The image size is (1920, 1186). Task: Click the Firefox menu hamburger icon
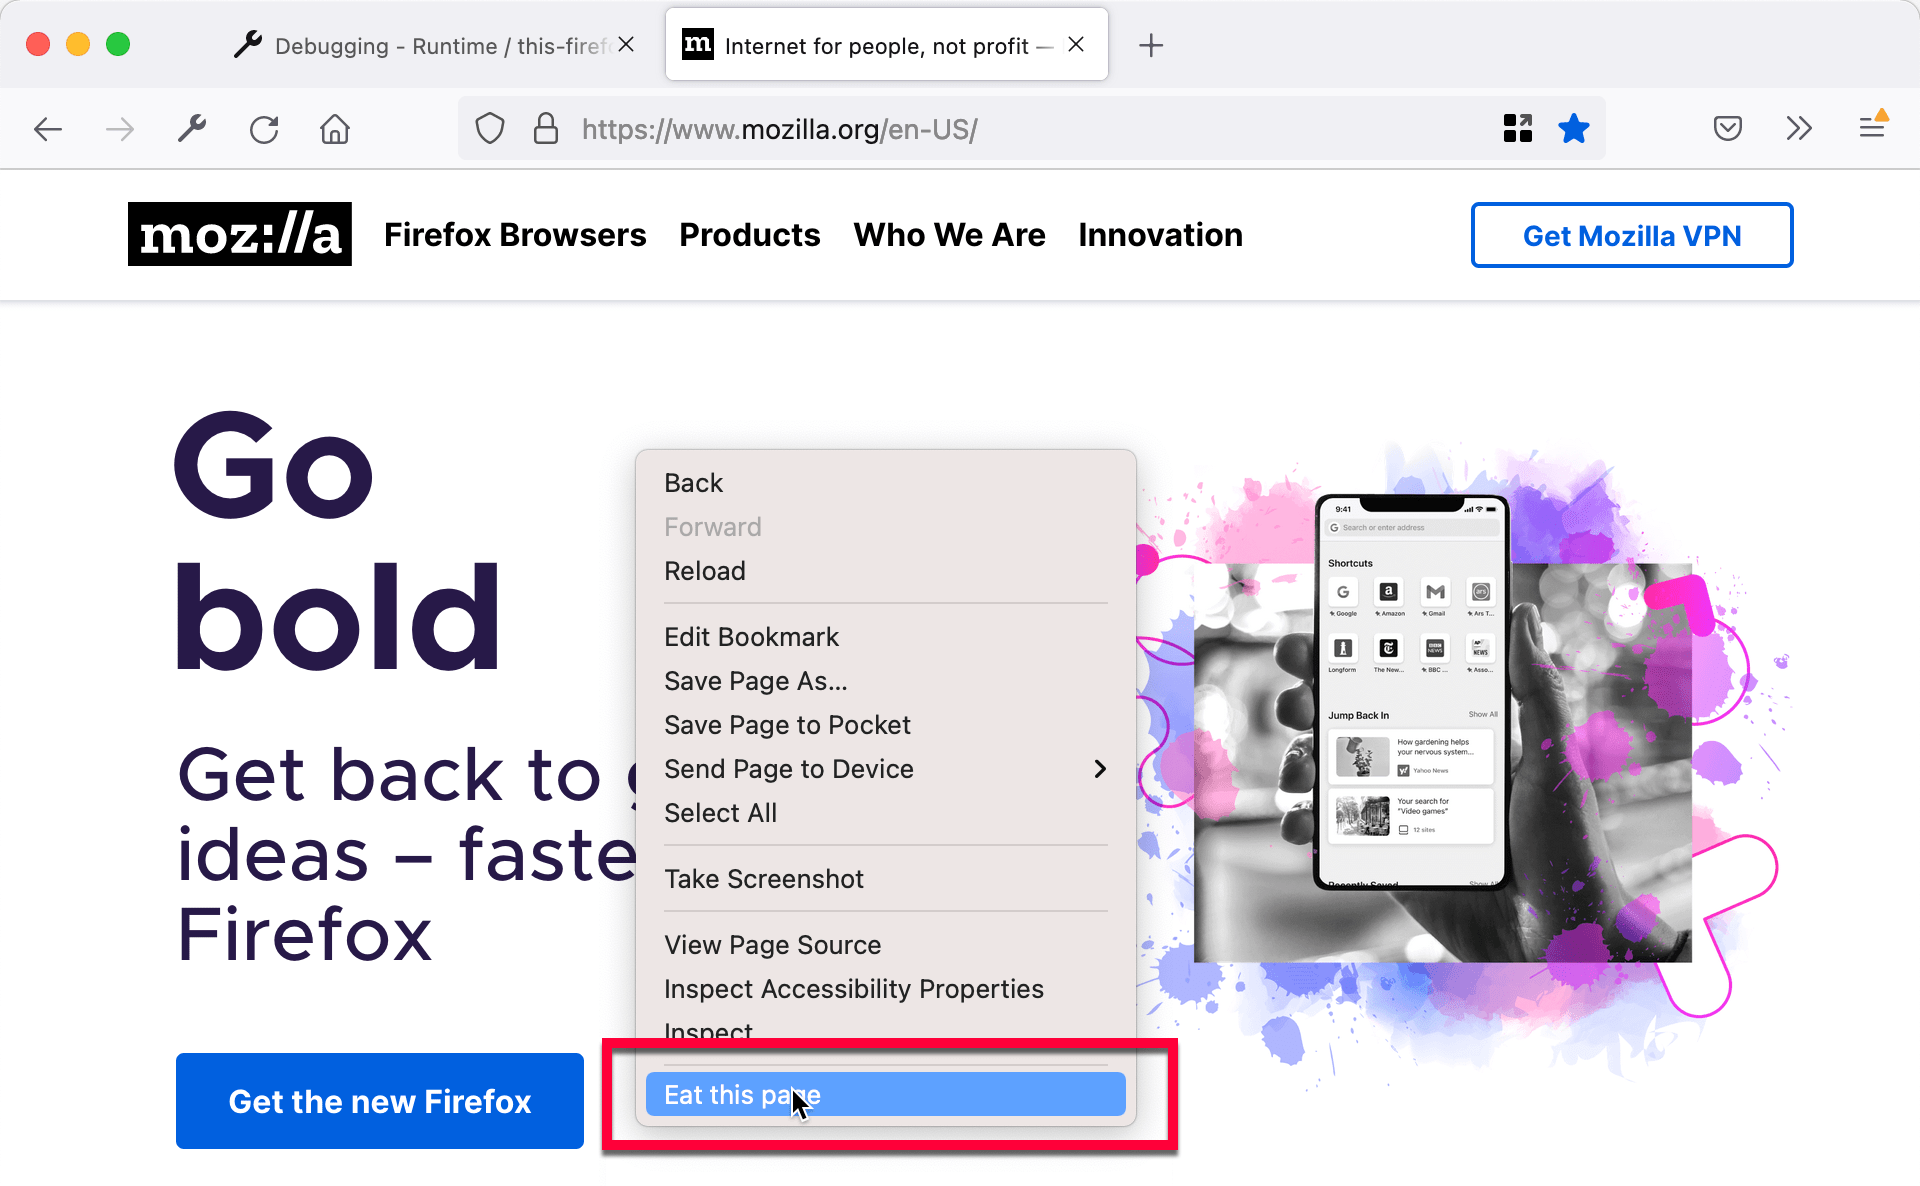pos(1872,129)
